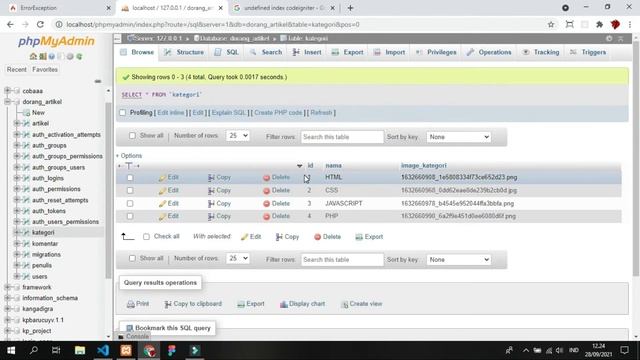This screenshot has width=640, height=360.
Task: Open new browser tab with plus icon
Action: coord(350,8)
